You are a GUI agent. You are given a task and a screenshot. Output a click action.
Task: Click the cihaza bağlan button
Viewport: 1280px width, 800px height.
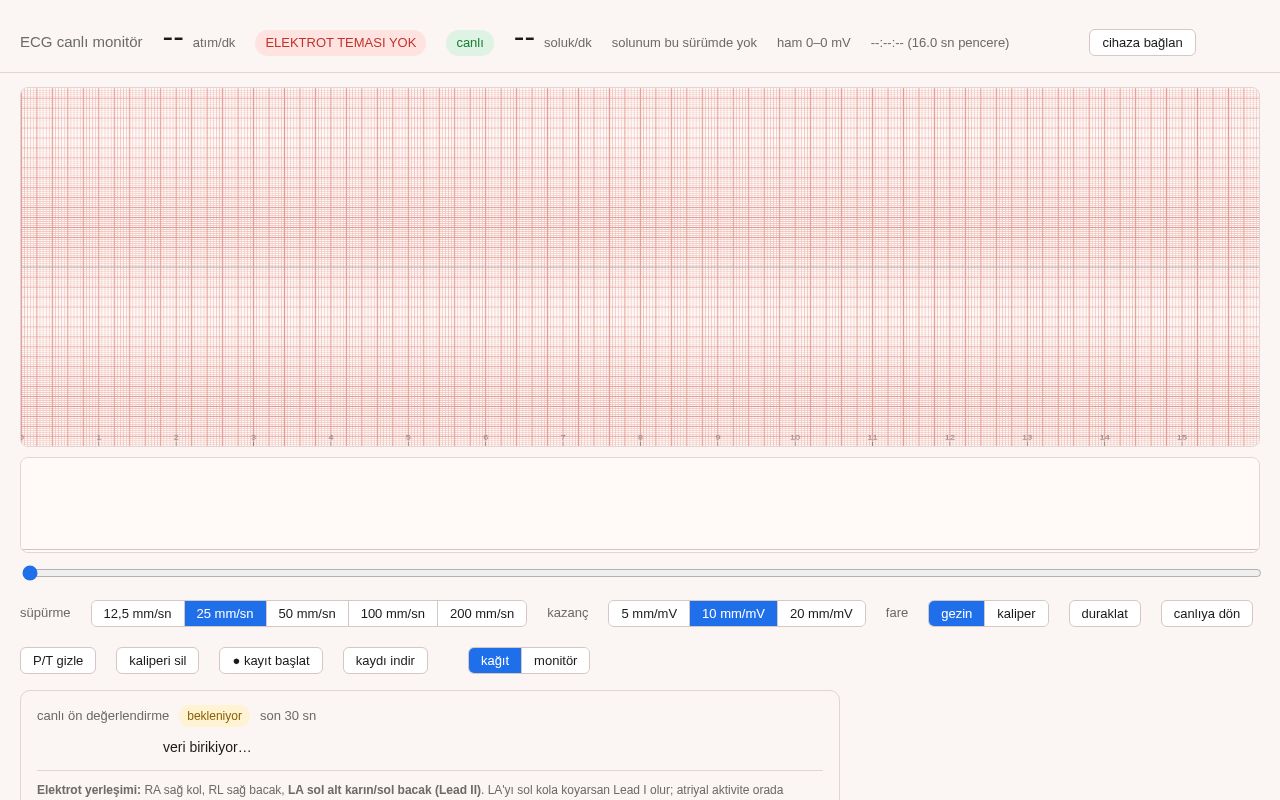pos(1142,42)
